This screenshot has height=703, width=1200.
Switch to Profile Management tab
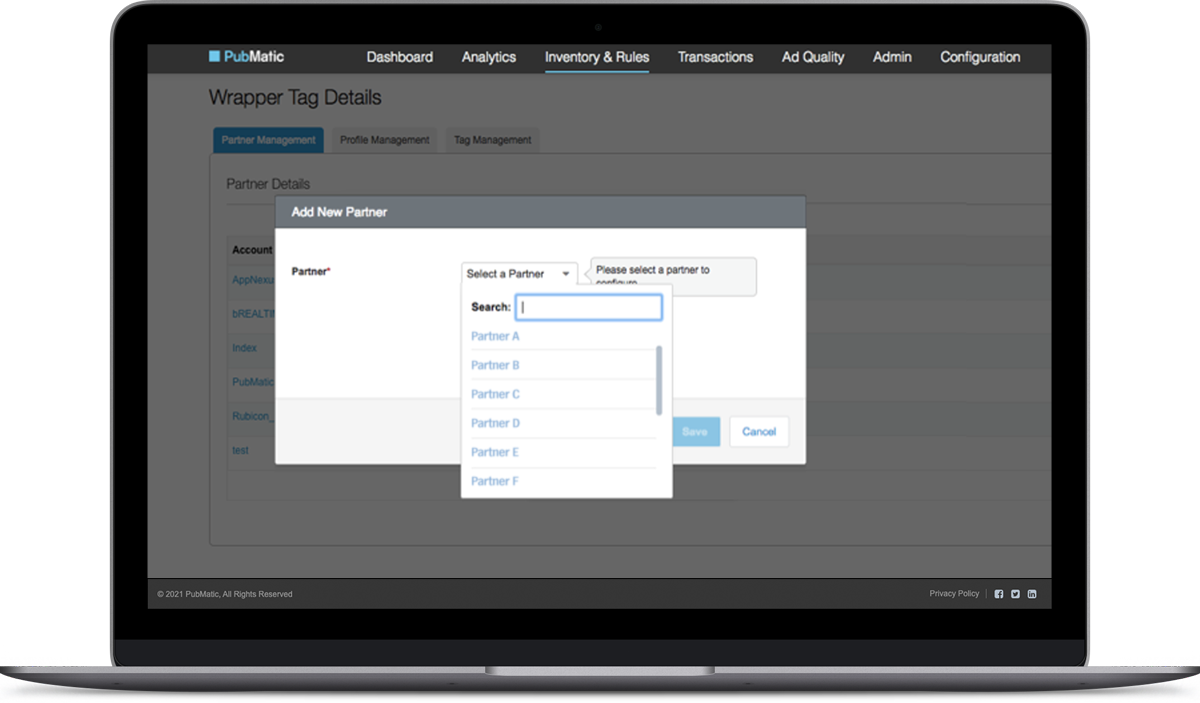(x=384, y=140)
